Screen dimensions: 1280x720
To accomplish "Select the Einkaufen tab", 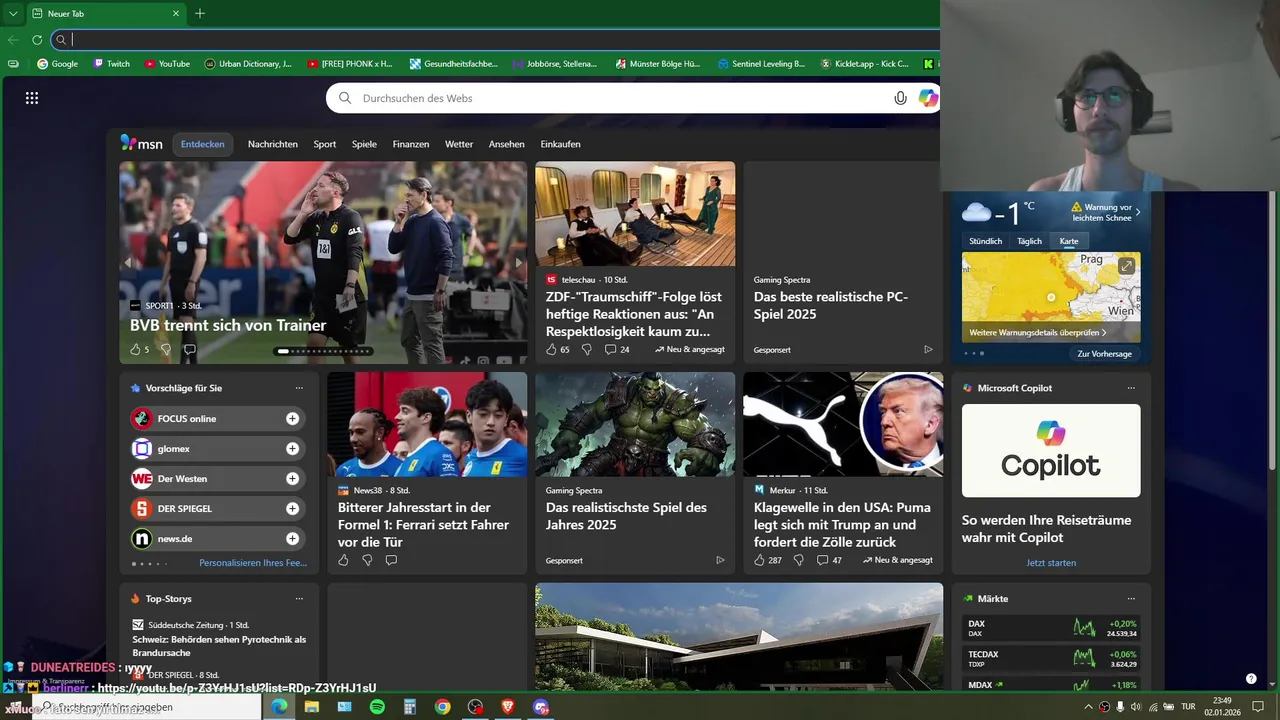I will (560, 144).
